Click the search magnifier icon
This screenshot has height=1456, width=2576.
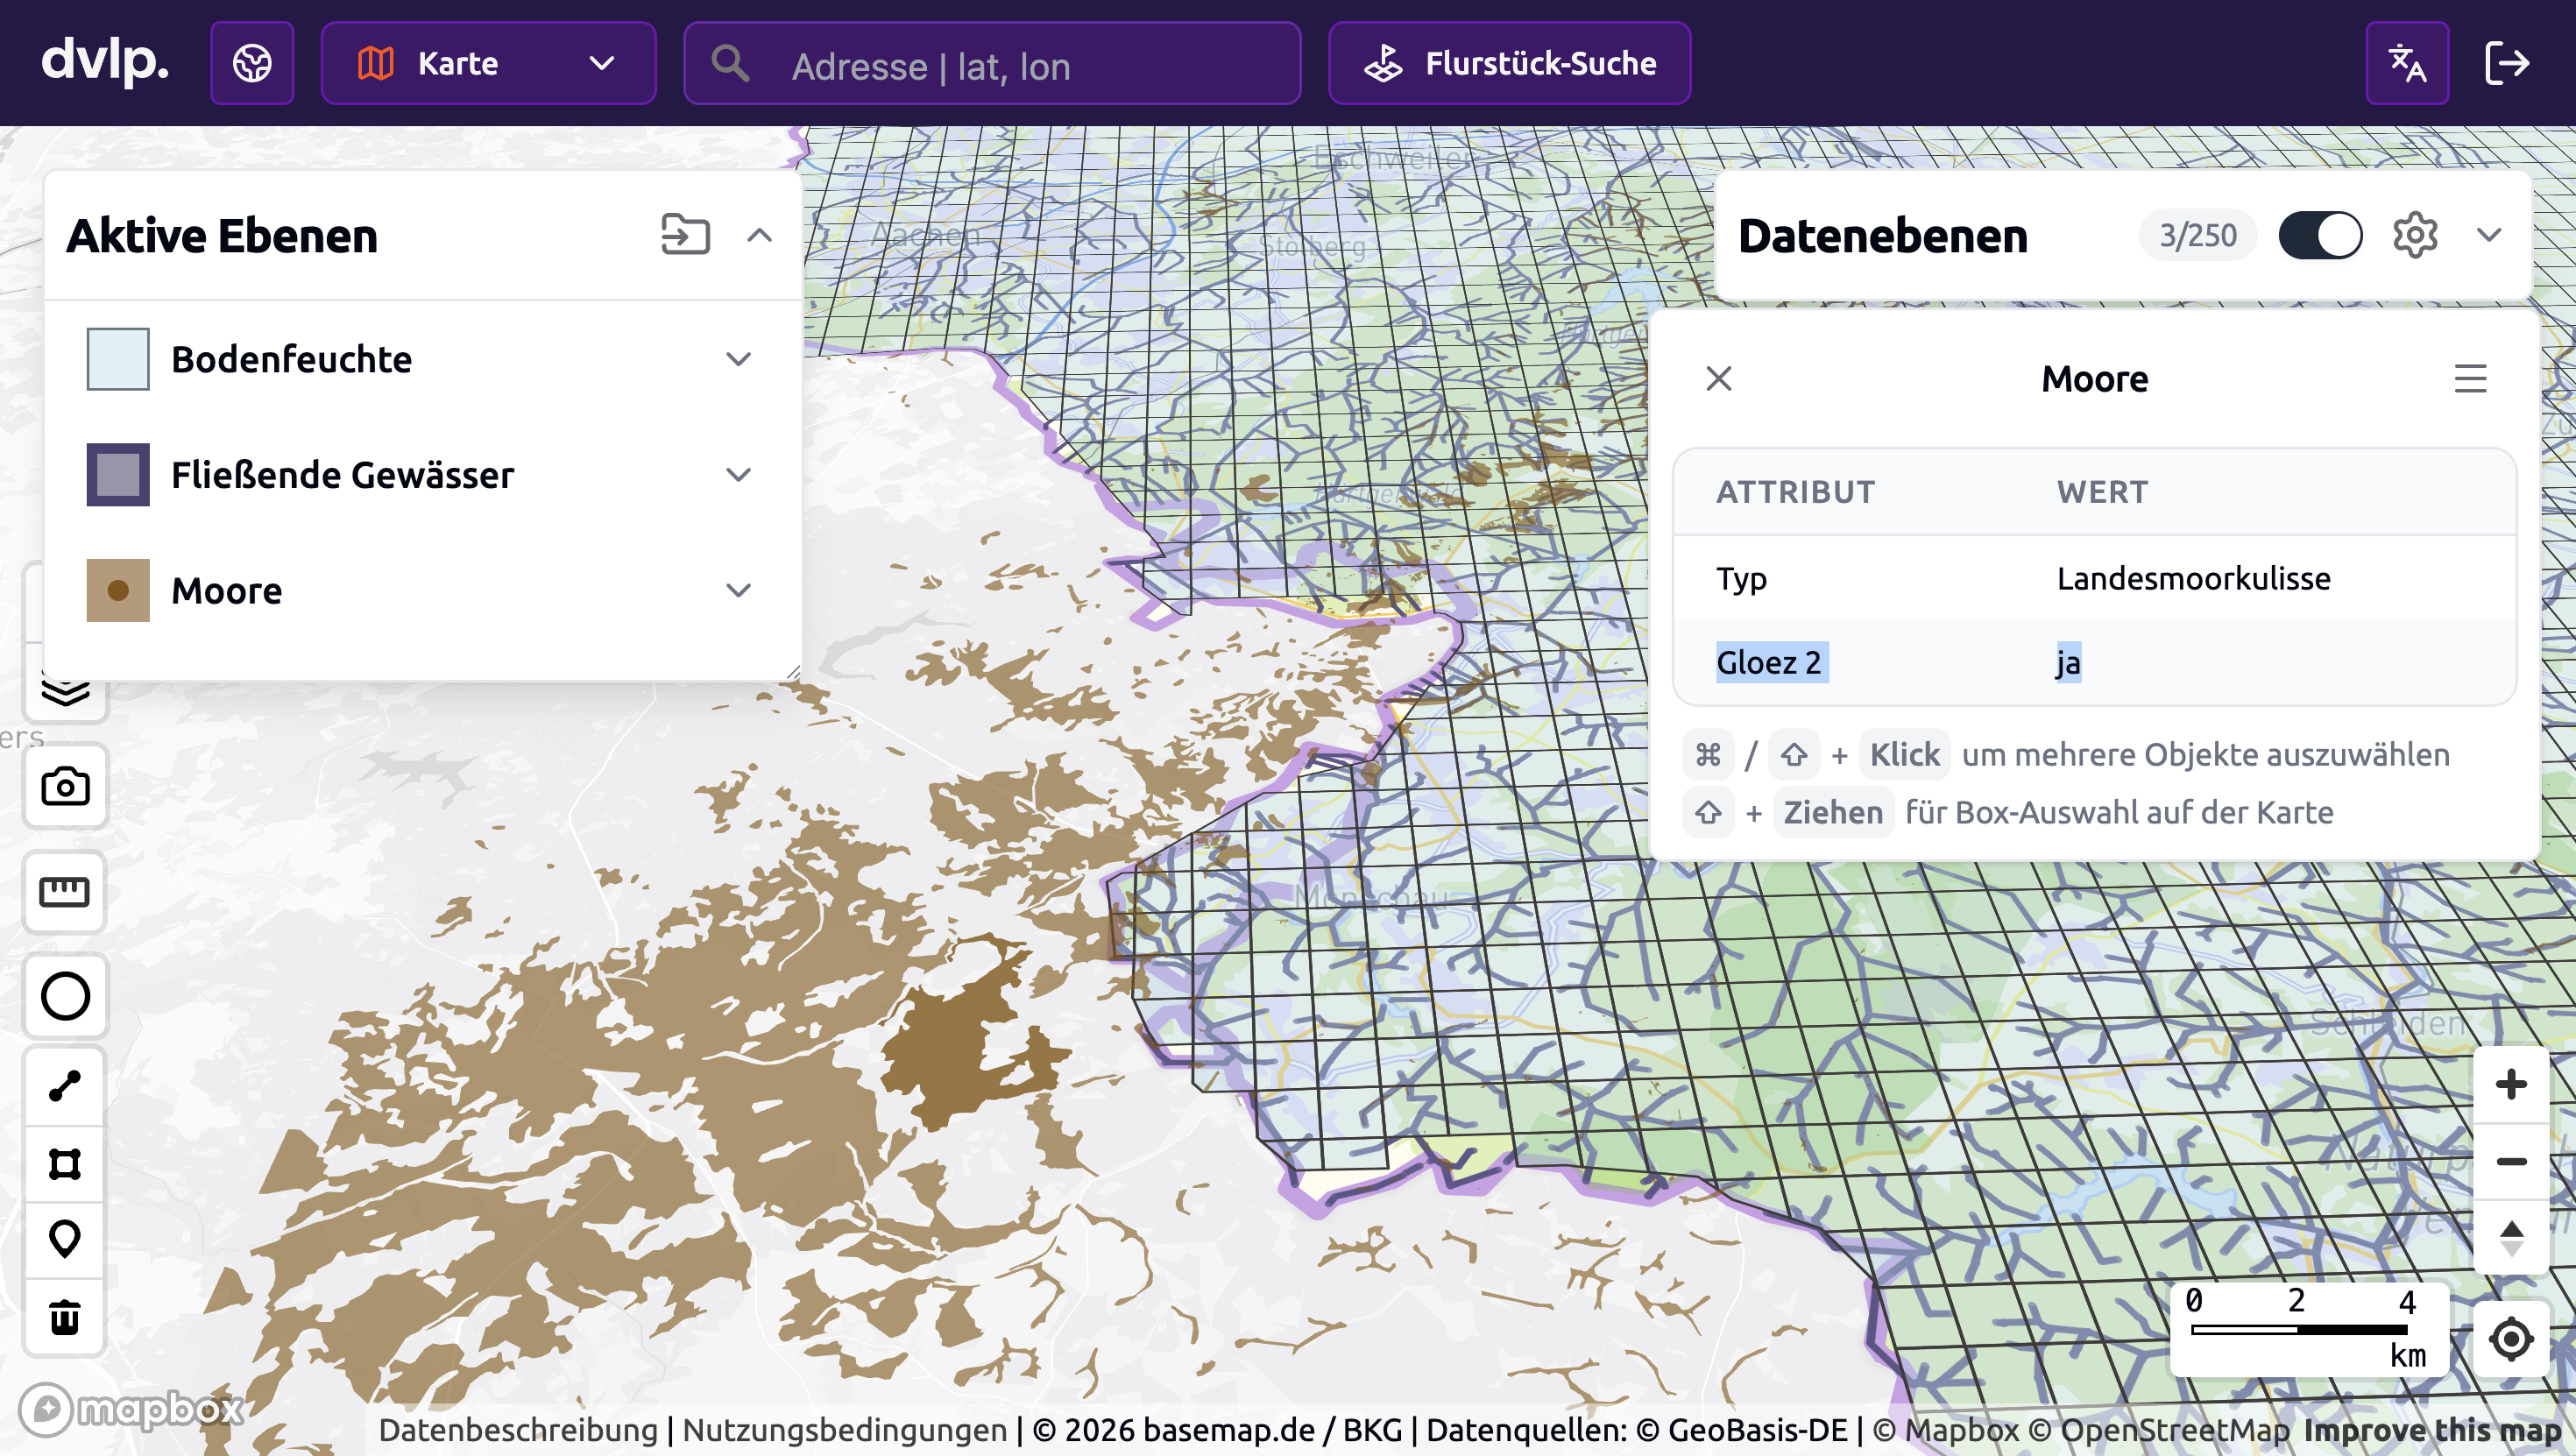tap(730, 63)
